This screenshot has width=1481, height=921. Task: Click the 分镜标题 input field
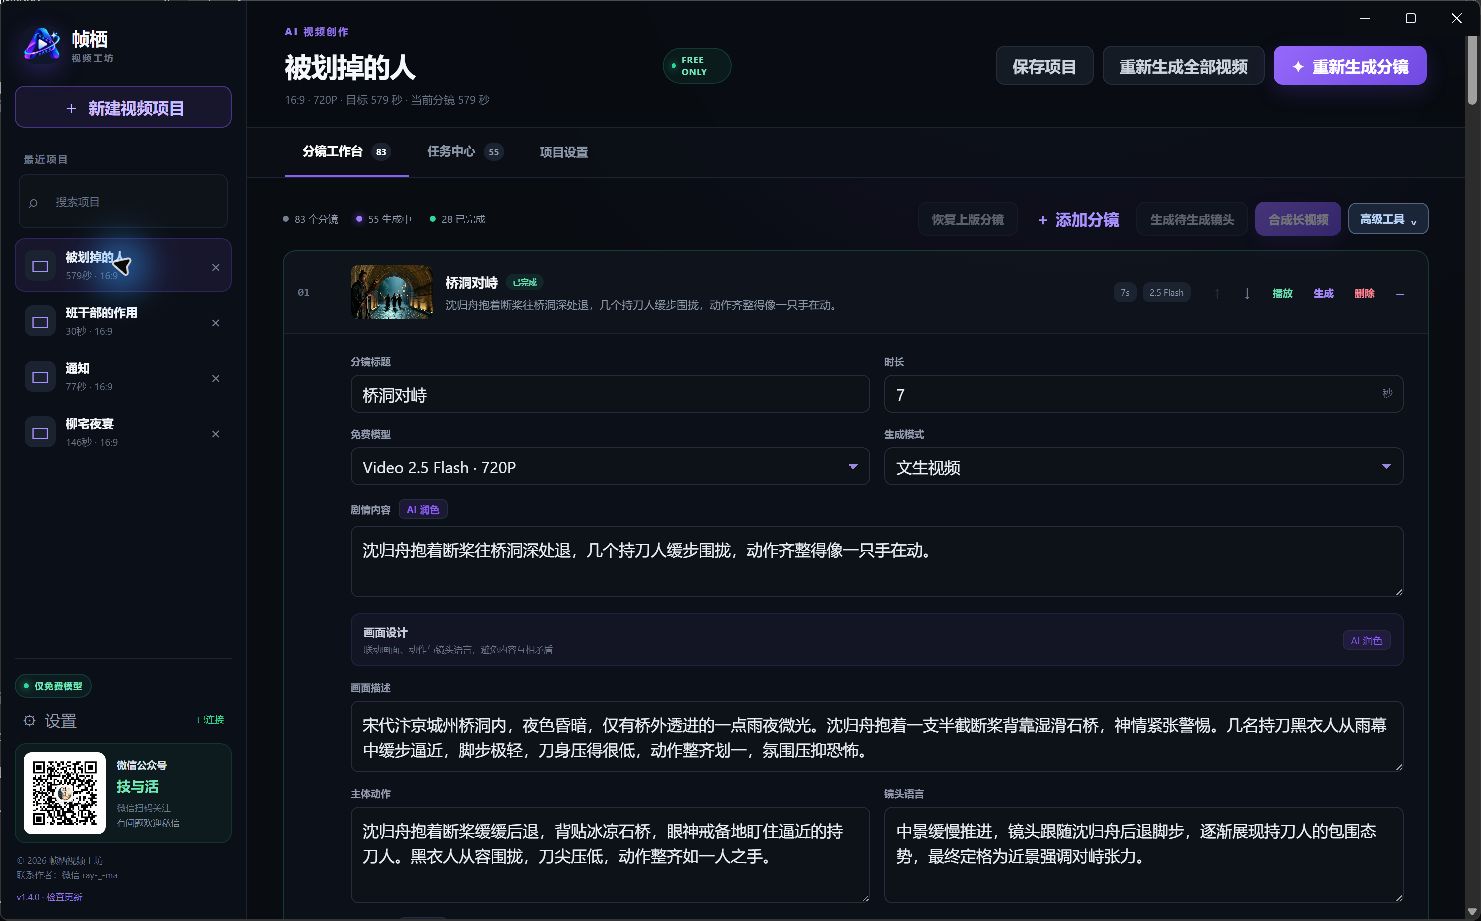click(x=610, y=395)
